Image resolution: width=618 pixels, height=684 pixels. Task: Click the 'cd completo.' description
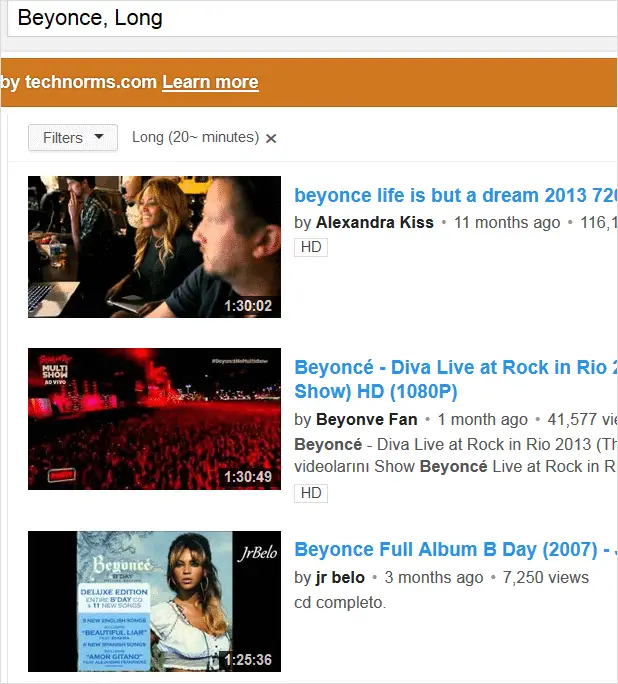click(340, 603)
